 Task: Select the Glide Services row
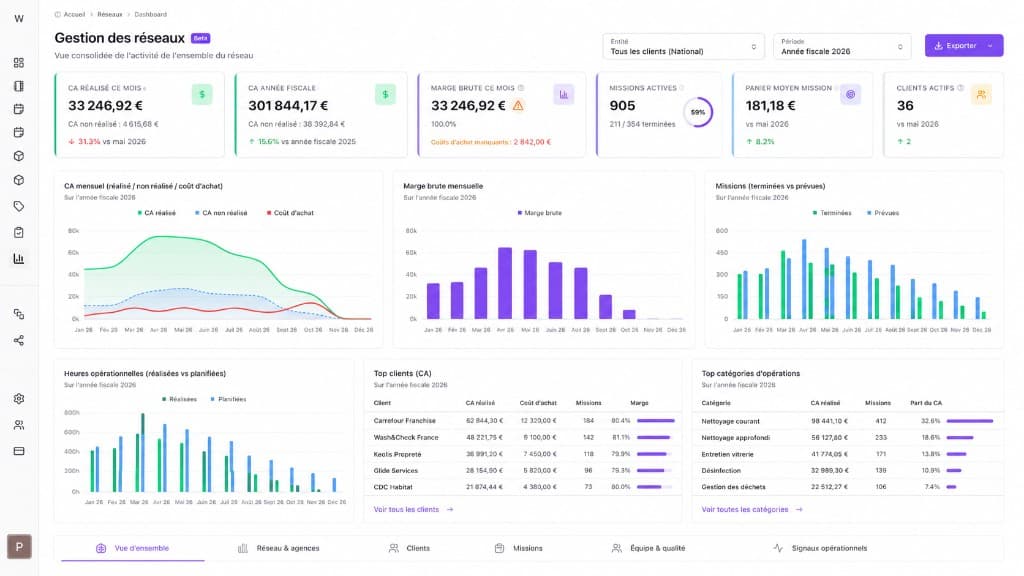[x=523, y=470]
